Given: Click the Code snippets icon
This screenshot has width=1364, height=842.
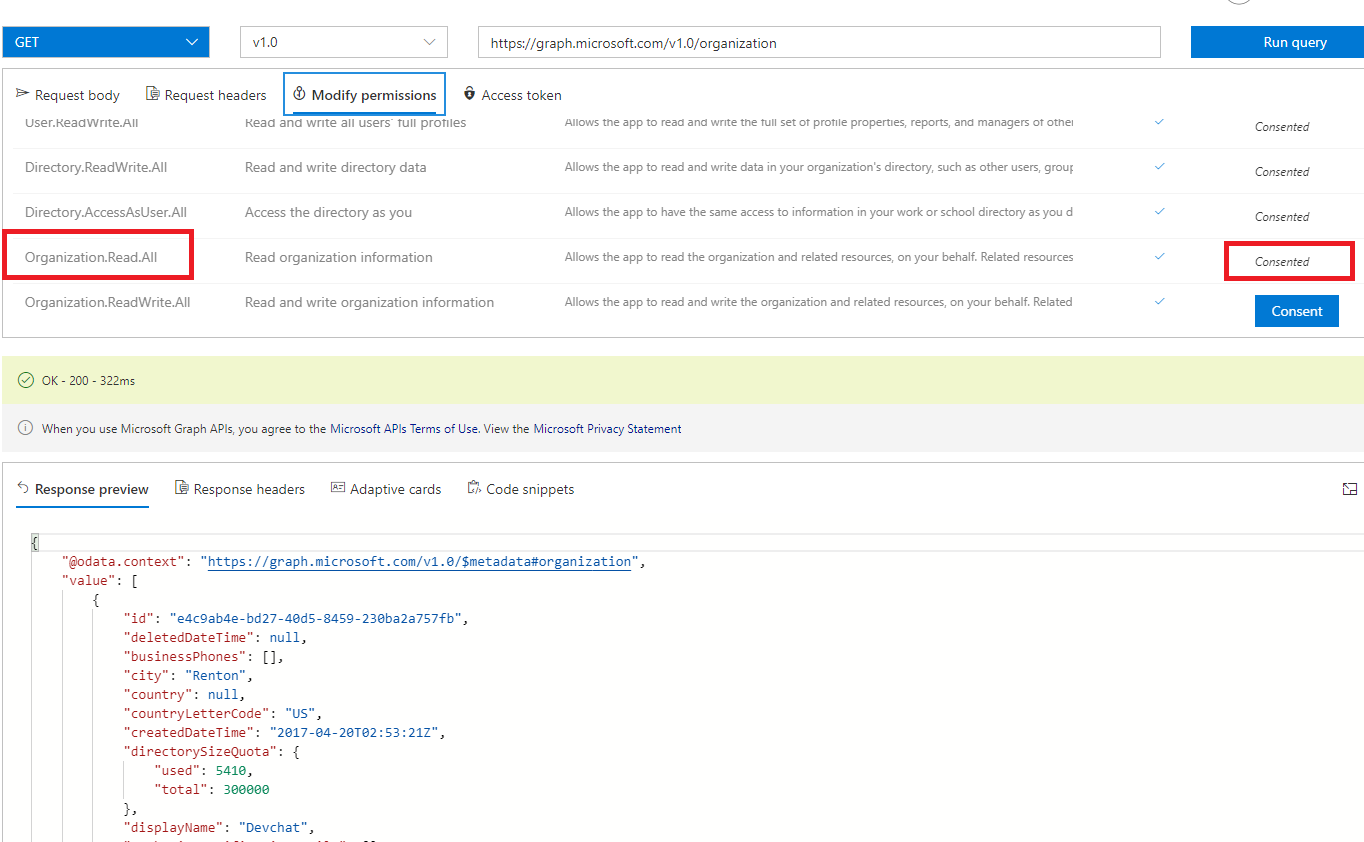Looking at the screenshot, I should coord(474,488).
